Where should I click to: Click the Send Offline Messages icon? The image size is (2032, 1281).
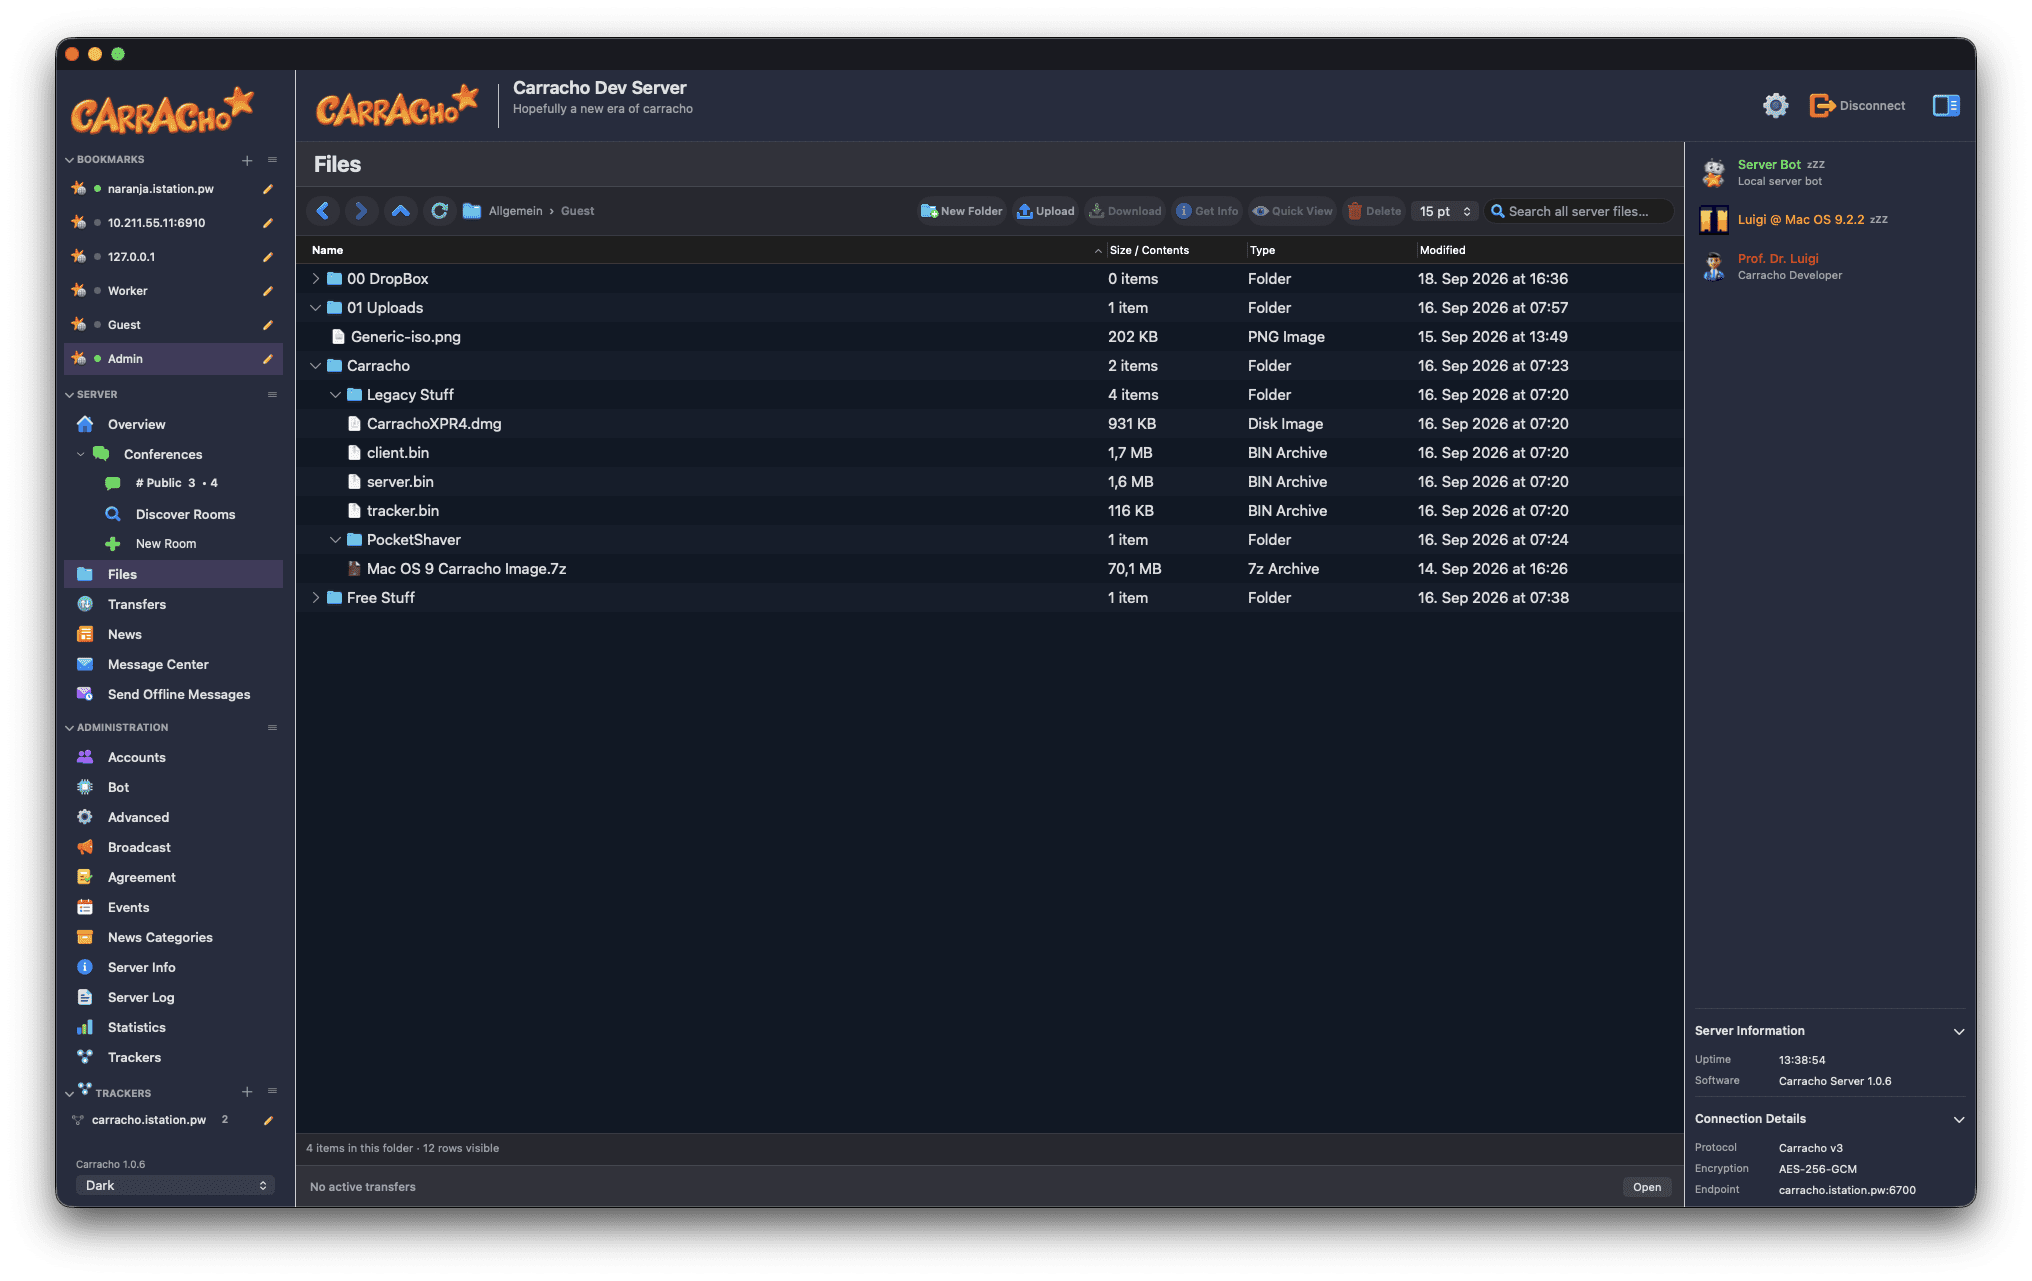(x=85, y=694)
